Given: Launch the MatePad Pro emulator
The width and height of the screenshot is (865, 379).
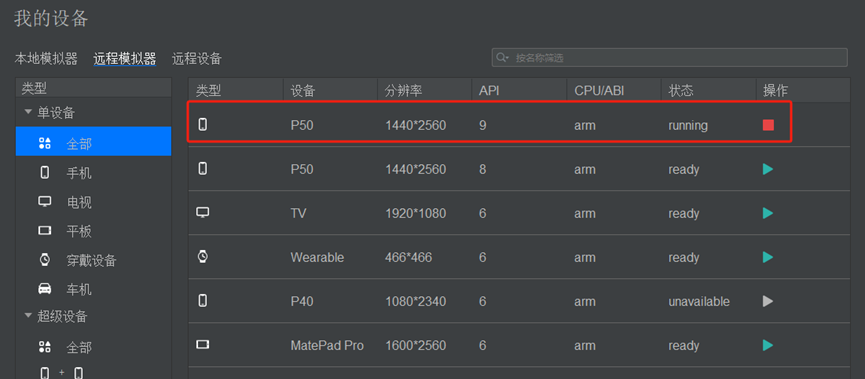Looking at the screenshot, I should click(x=768, y=345).
